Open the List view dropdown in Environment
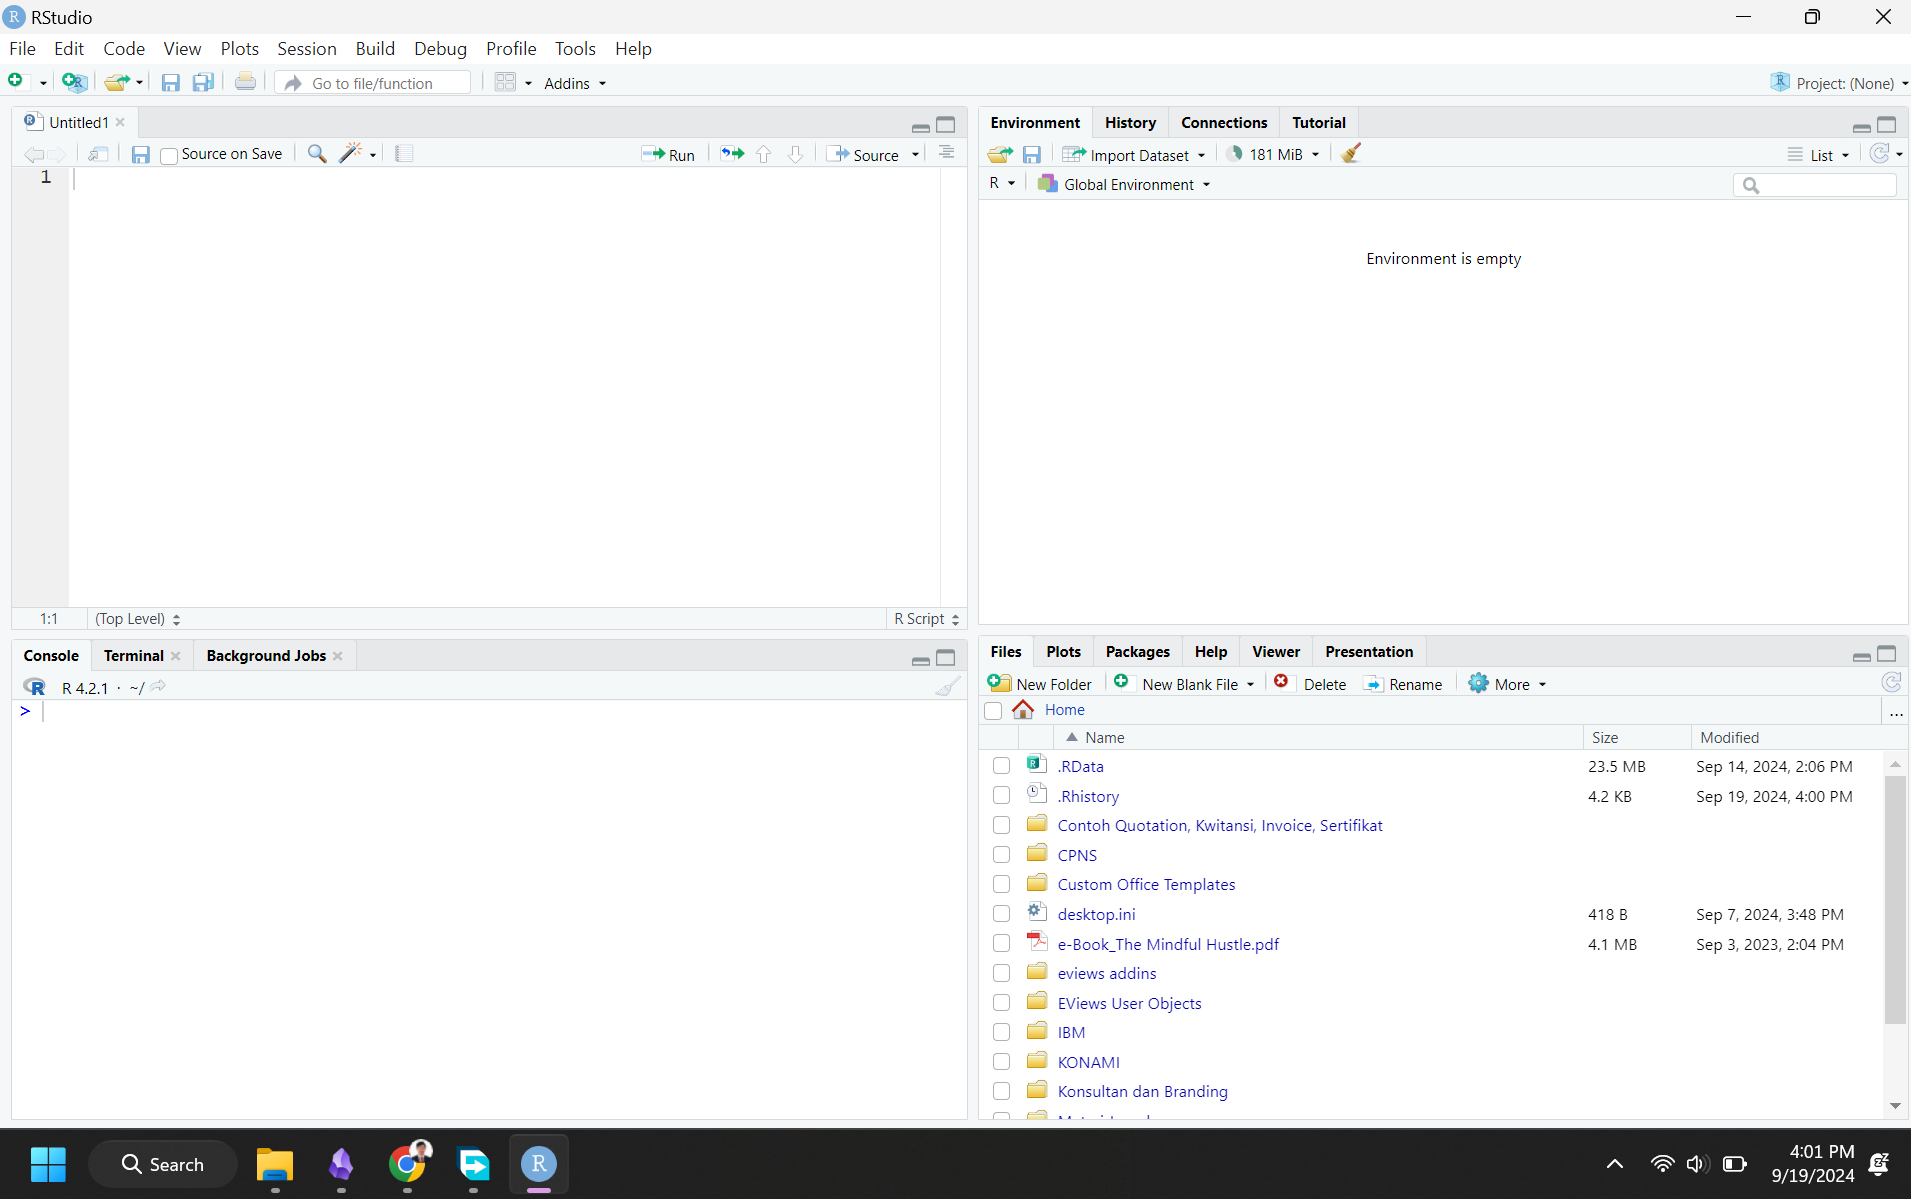The width and height of the screenshot is (1911, 1199). pyautogui.click(x=1818, y=154)
